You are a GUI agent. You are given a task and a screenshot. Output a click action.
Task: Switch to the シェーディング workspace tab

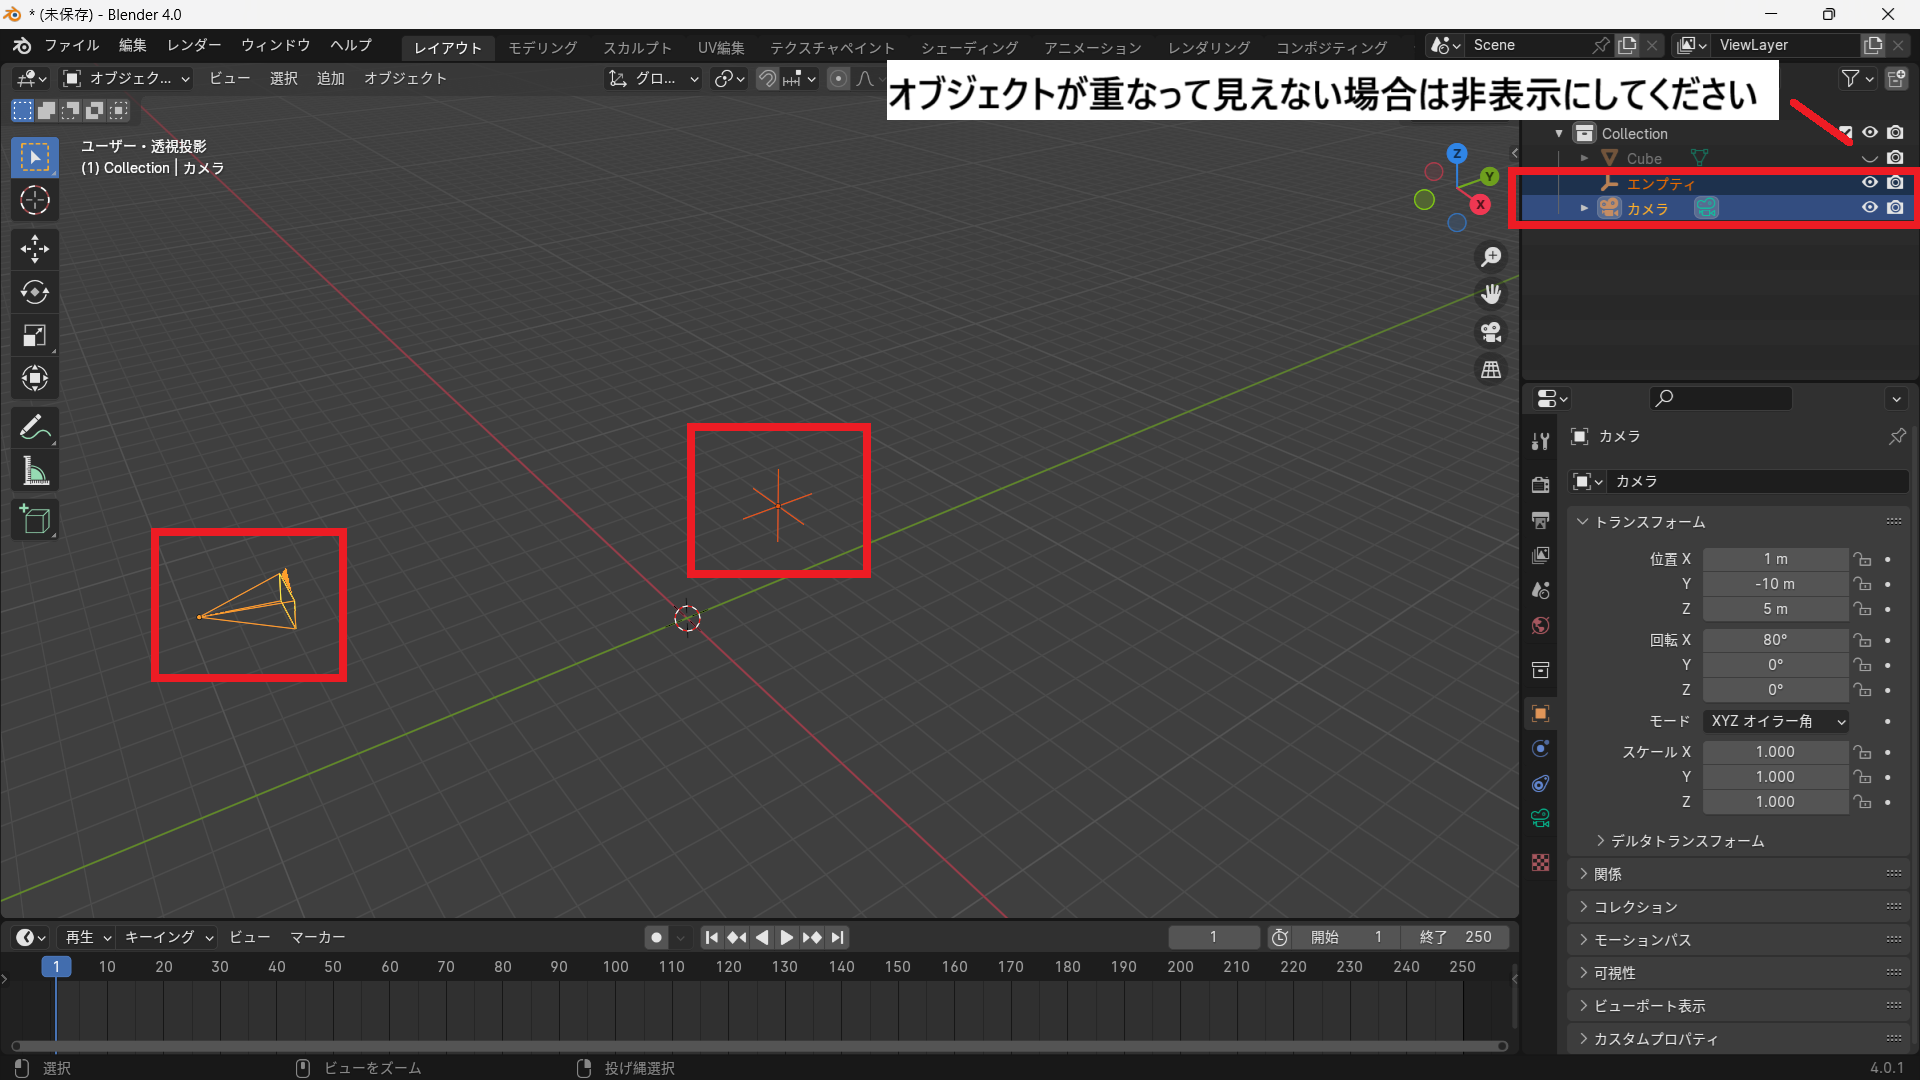coord(968,48)
